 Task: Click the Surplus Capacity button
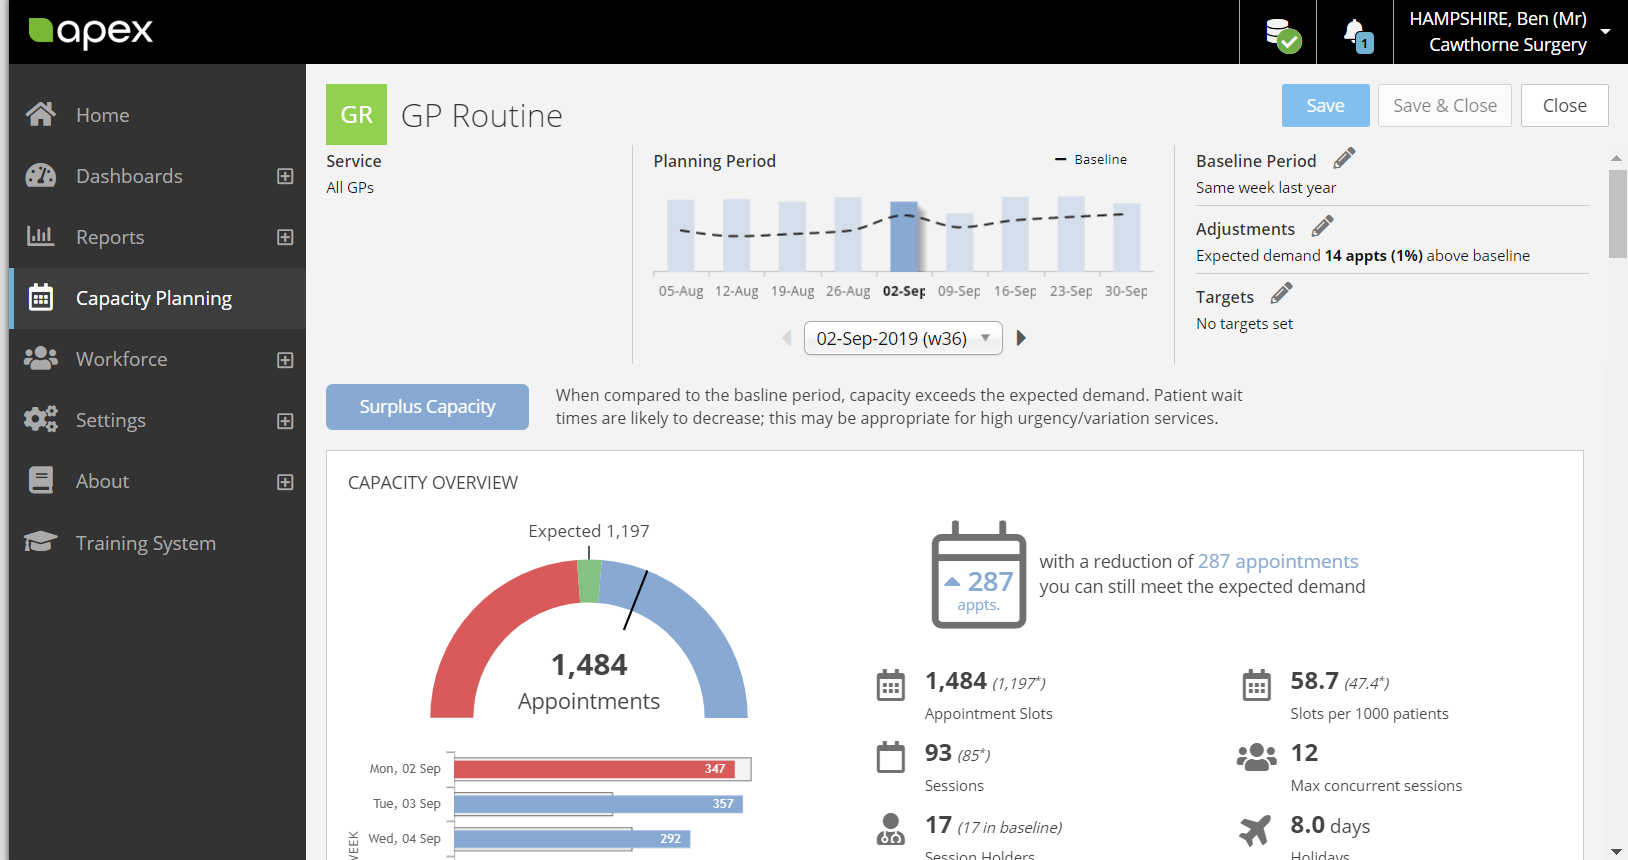tap(427, 407)
